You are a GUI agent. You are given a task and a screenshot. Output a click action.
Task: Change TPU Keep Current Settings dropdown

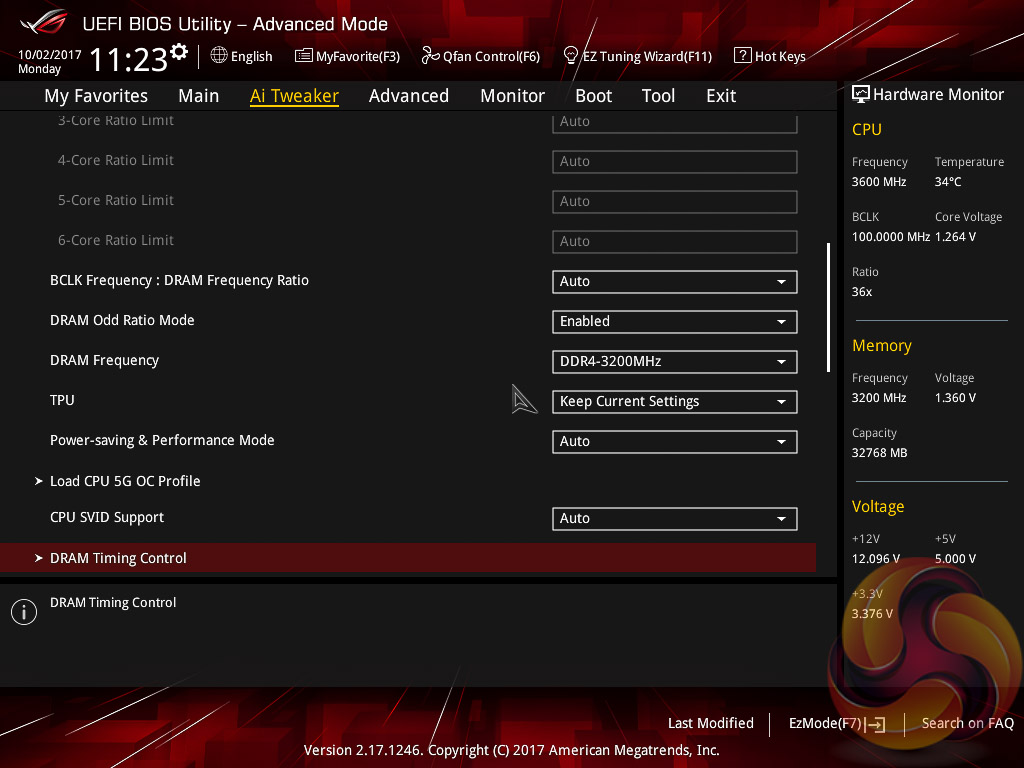pyautogui.click(x=674, y=402)
